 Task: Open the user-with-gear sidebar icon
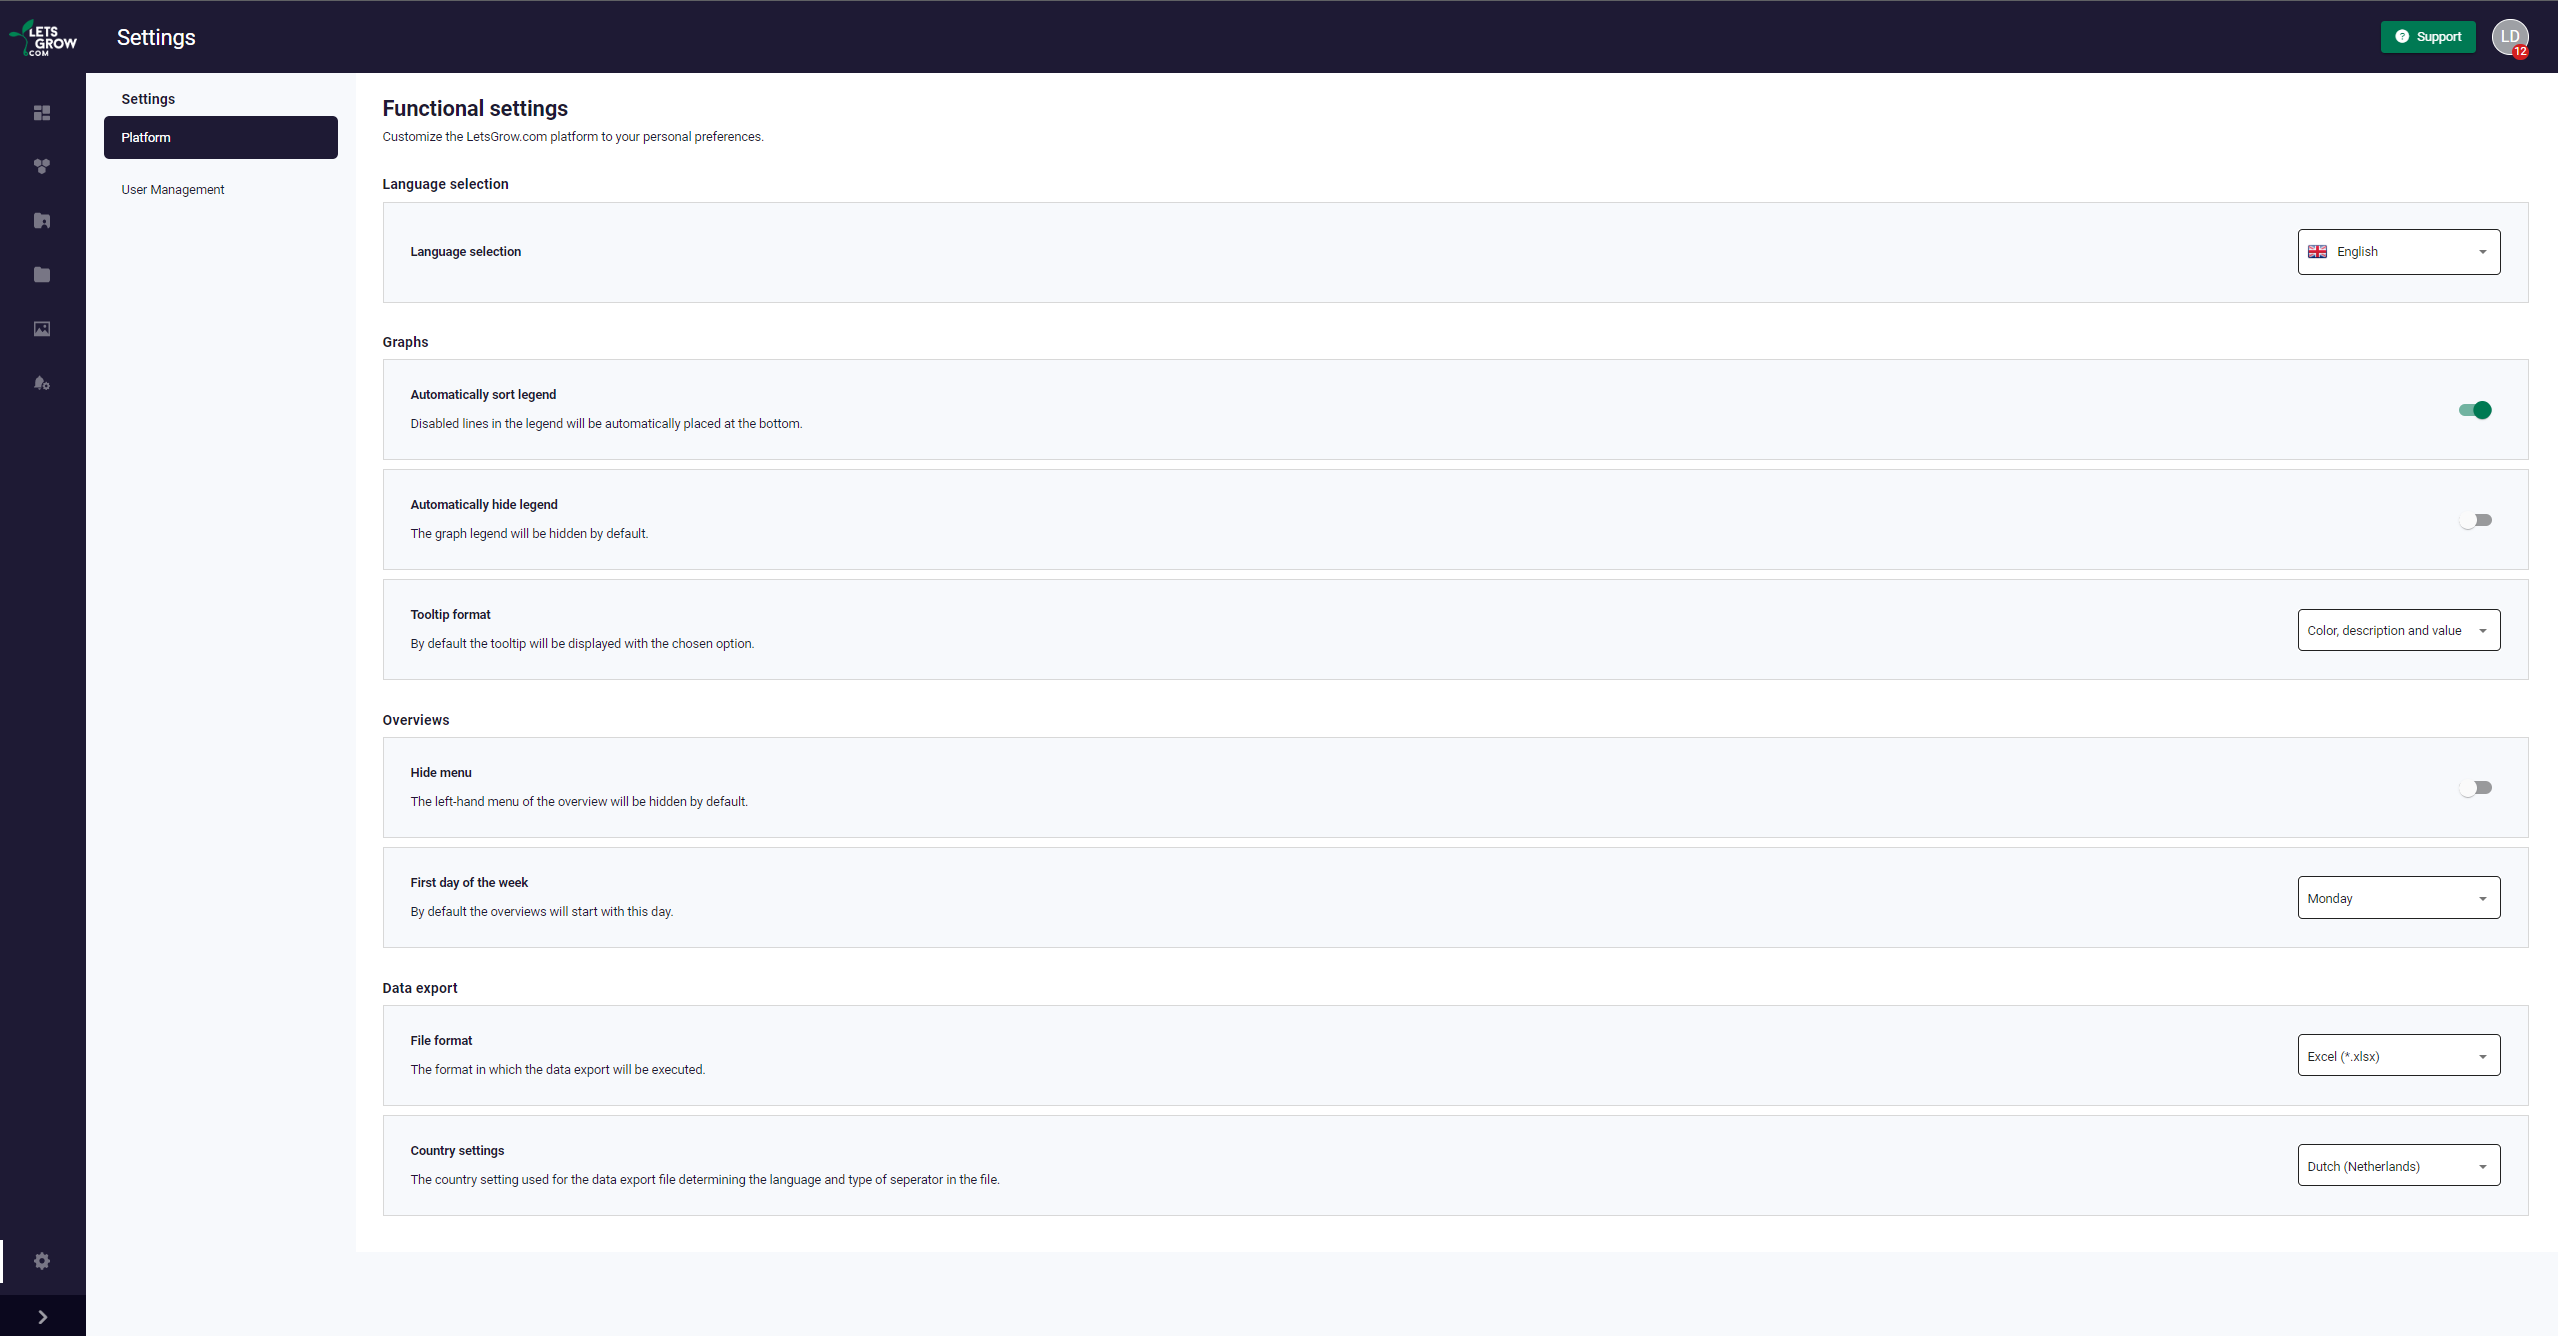(x=42, y=383)
